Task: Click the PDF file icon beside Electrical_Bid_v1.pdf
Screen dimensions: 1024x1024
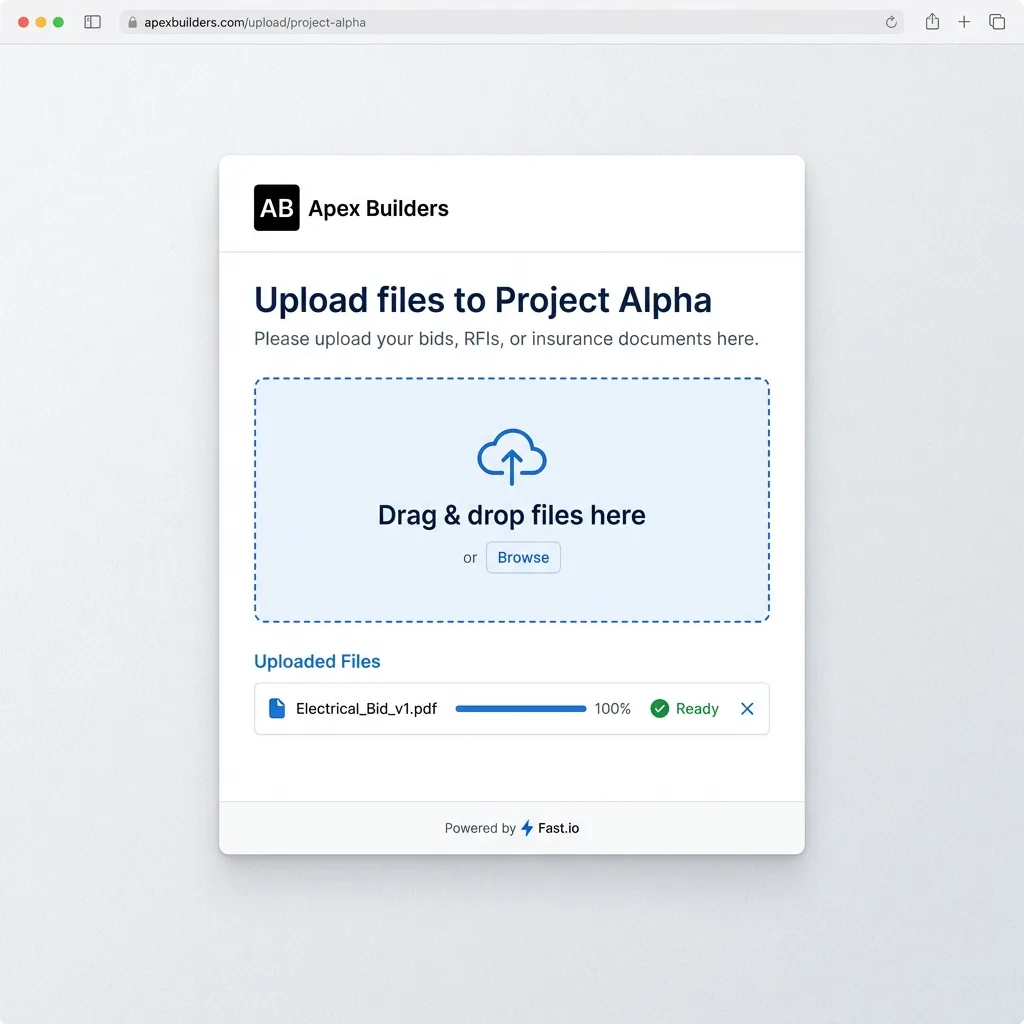Action: [x=277, y=708]
